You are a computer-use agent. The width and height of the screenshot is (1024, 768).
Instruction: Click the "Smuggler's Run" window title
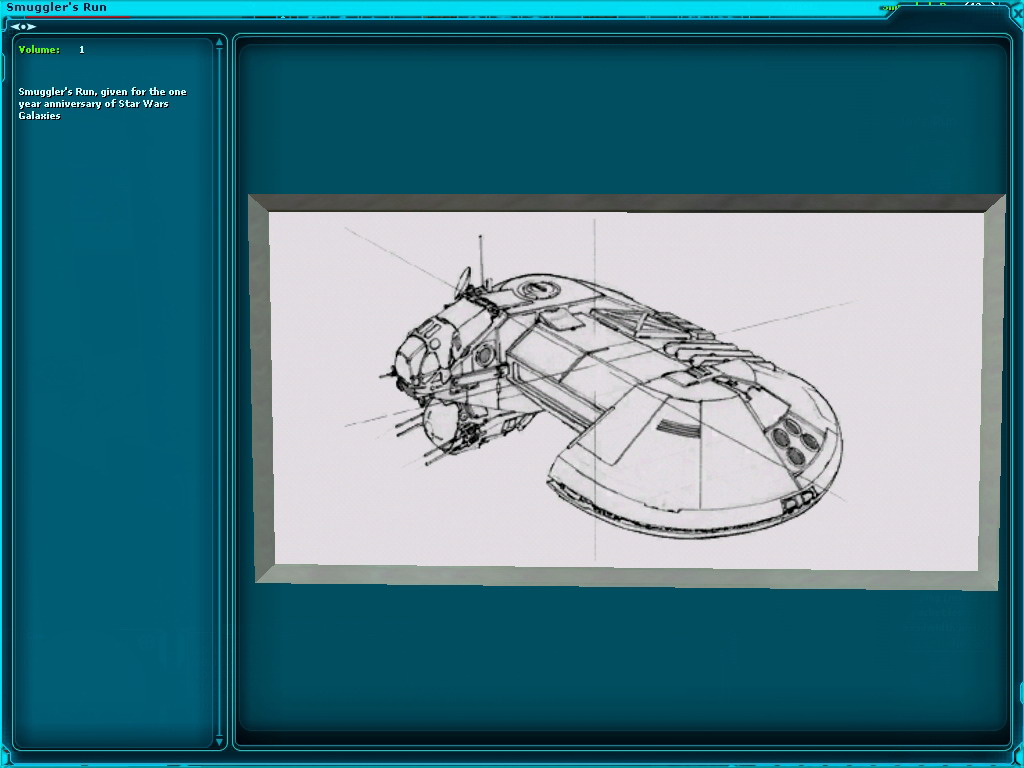[x=56, y=7]
